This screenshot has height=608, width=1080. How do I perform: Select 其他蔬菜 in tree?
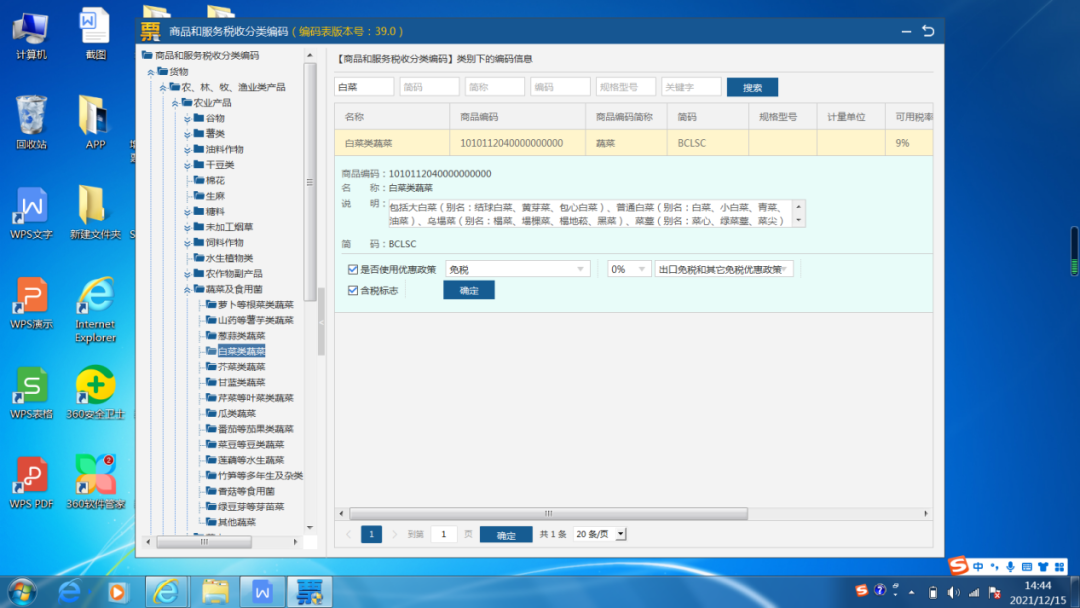click(x=236, y=523)
